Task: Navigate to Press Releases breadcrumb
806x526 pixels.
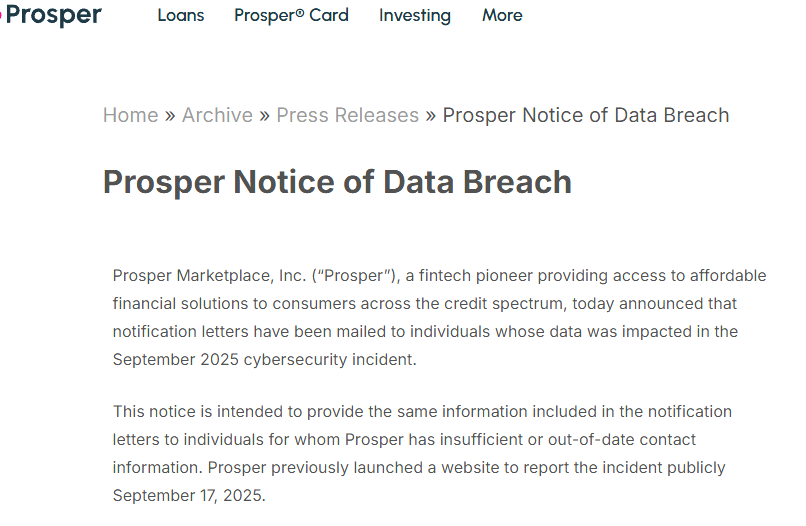Action: click(x=347, y=115)
